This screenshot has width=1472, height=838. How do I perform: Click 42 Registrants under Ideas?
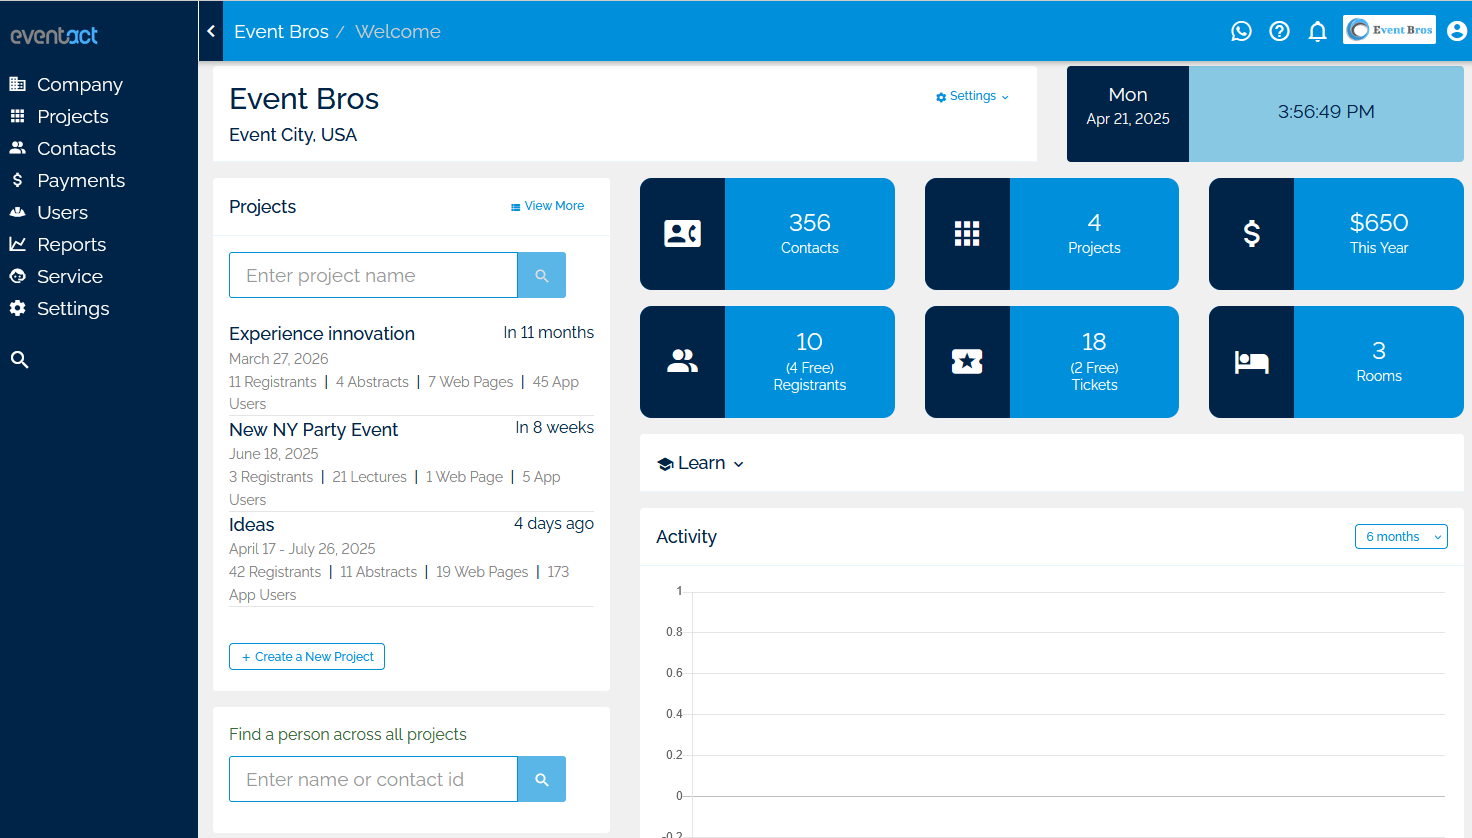(x=275, y=572)
